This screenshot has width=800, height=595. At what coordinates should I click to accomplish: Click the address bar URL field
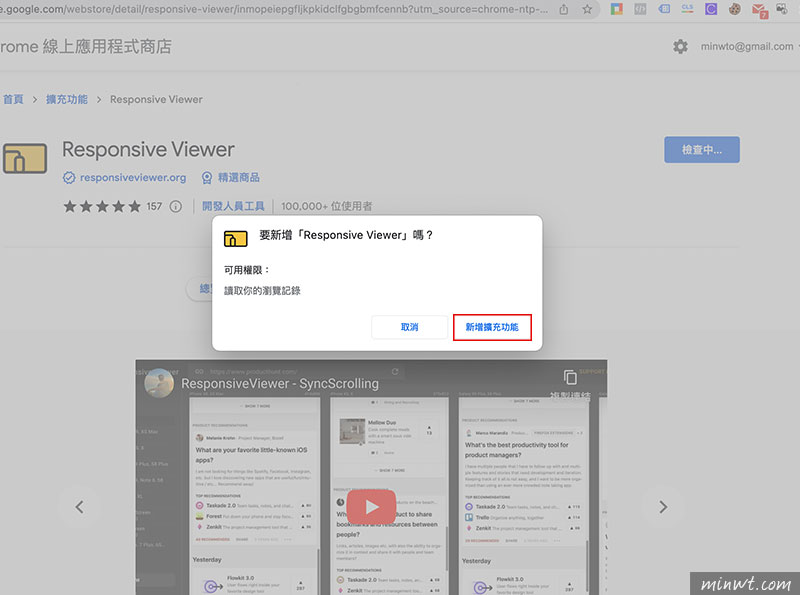[x=274, y=9]
